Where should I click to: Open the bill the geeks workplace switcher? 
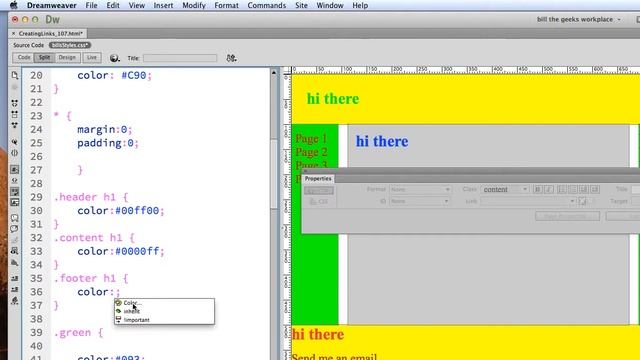[578, 19]
